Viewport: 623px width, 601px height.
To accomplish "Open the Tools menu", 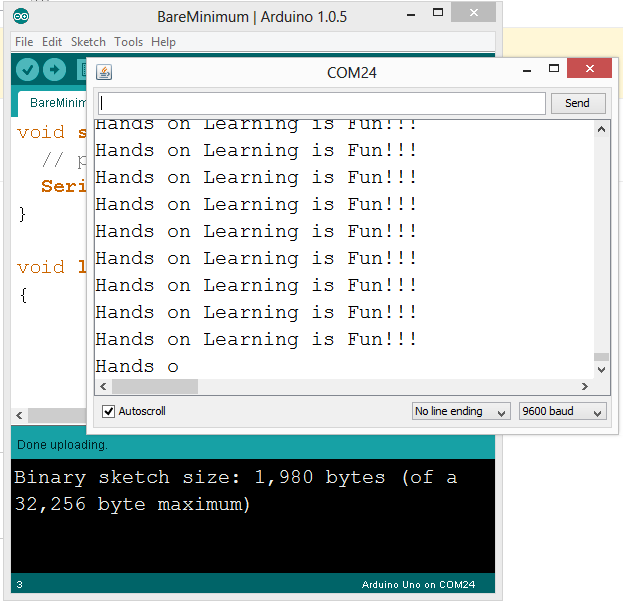I will click(128, 42).
